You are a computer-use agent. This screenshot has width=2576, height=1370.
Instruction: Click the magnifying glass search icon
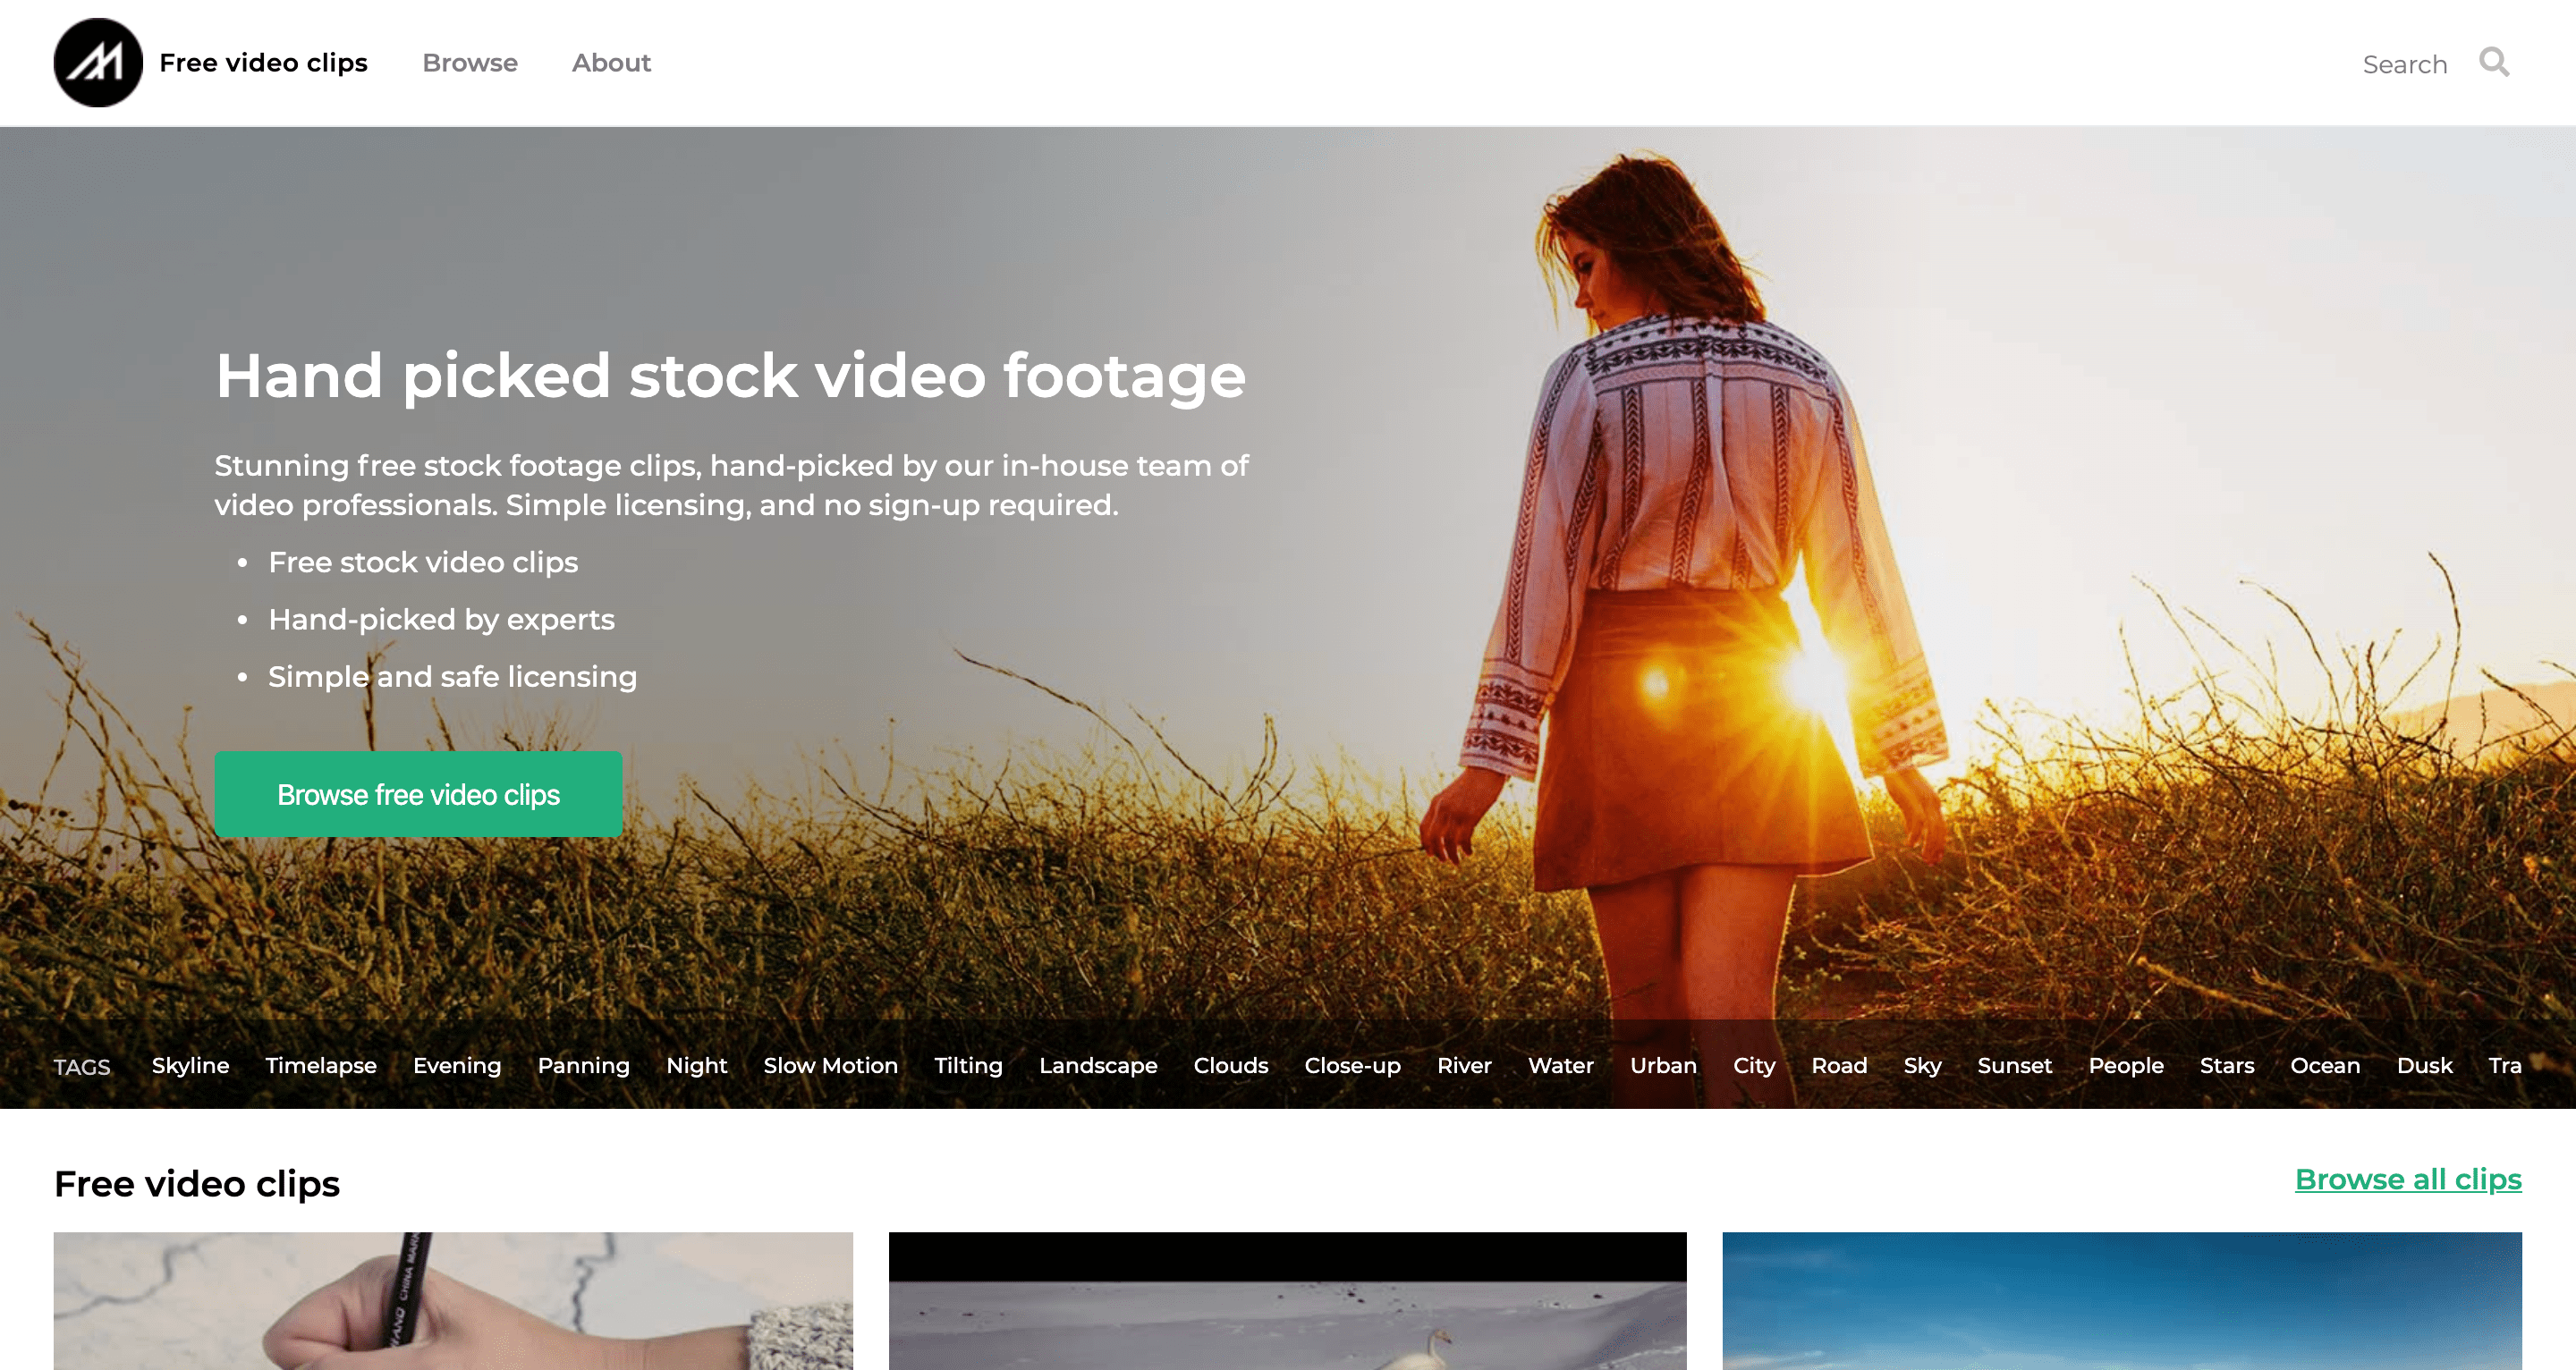2494,62
